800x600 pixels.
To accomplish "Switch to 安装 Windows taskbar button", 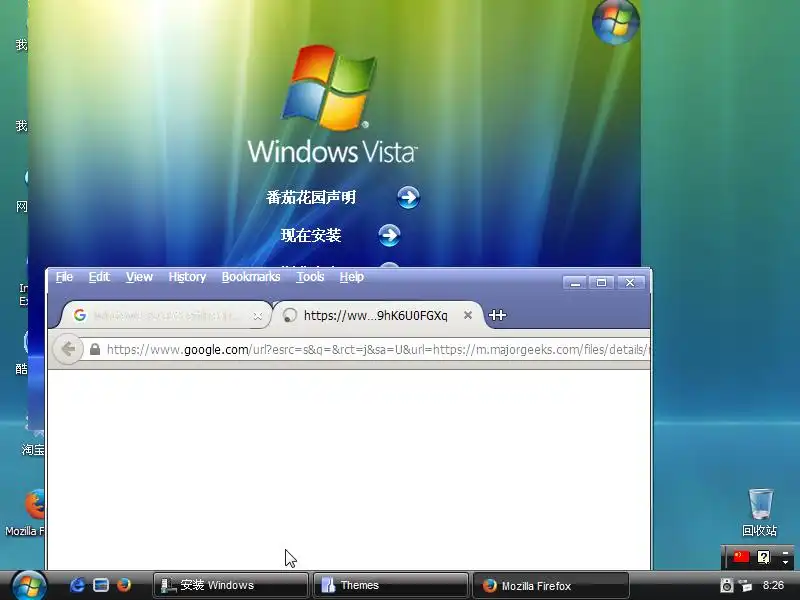I will click(x=231, y=585).
